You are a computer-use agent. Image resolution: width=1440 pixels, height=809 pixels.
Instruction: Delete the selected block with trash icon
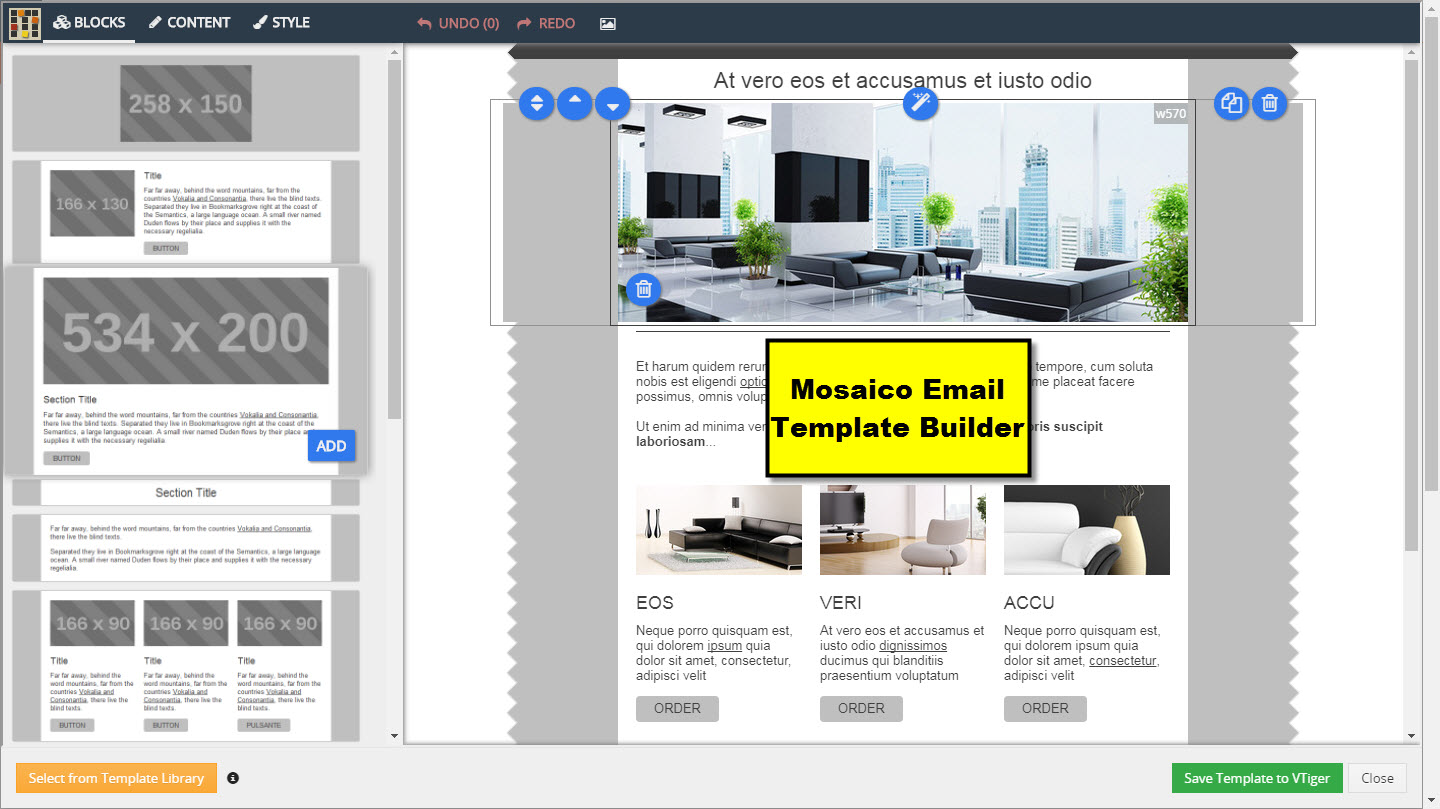click(1270, 102)
